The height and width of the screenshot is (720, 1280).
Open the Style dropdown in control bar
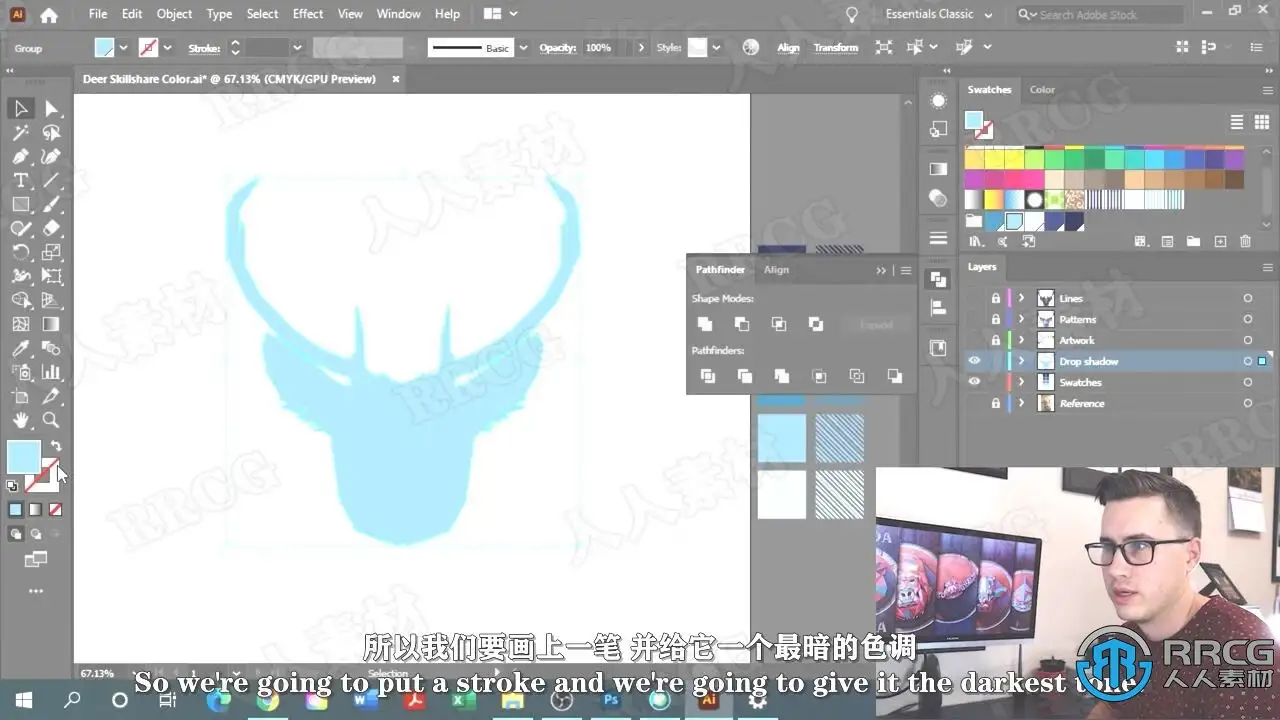[717, 48]
